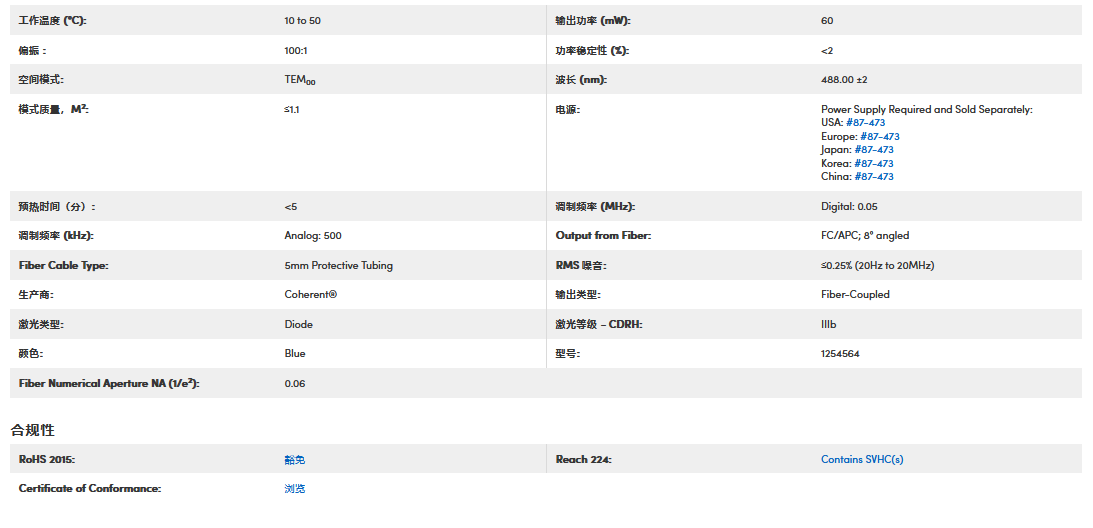Screen dimensions: 1093x528
Task: Click the TEM00 spatial mode value
Action: click(x=300, y=80)
